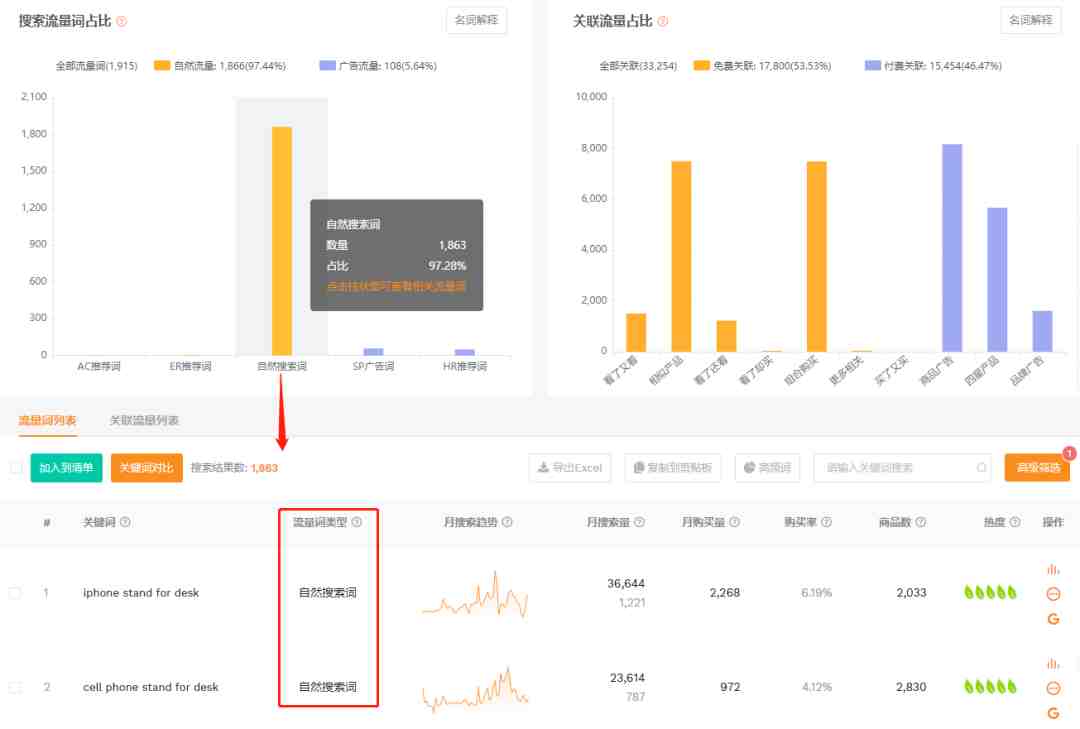The image size is (1080, 729).
Task: Click help icon beside 搜索流量词占比 title
Action: (x=122, y=21)
